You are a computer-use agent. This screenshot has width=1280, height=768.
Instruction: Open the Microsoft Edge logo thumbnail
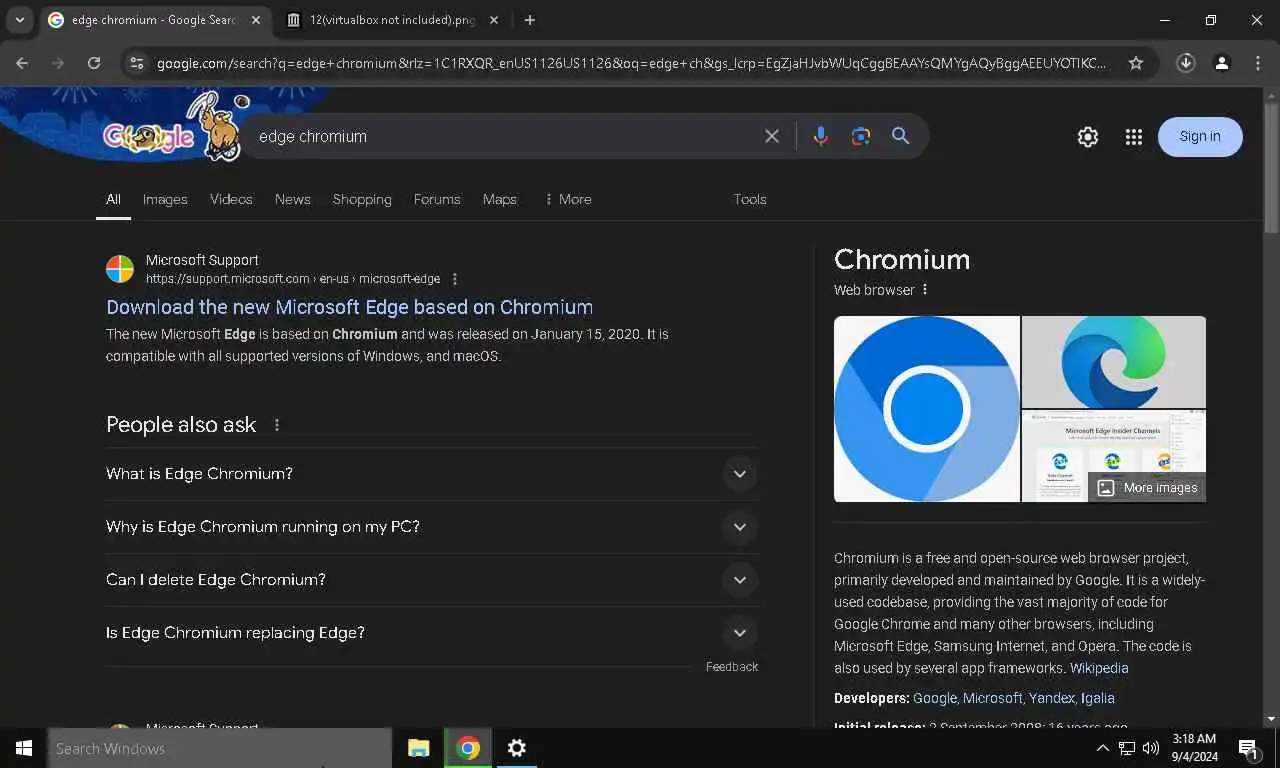(x=1114, y=361)
